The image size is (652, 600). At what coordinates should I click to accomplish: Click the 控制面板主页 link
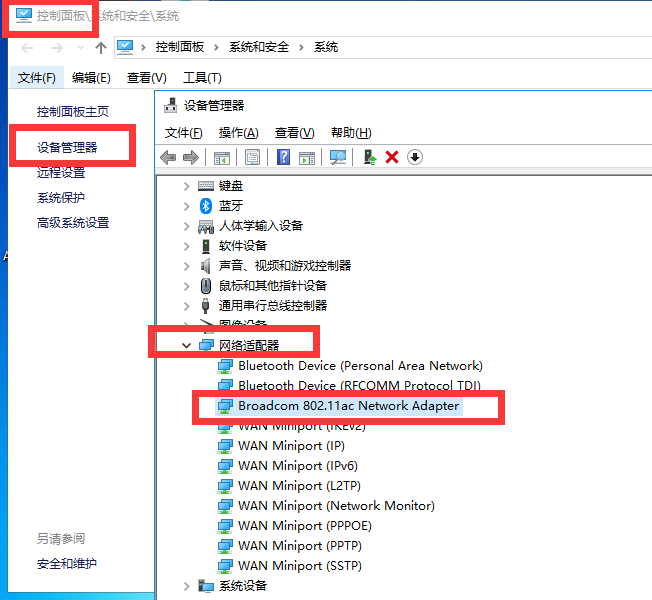click(x=73, y=111)
